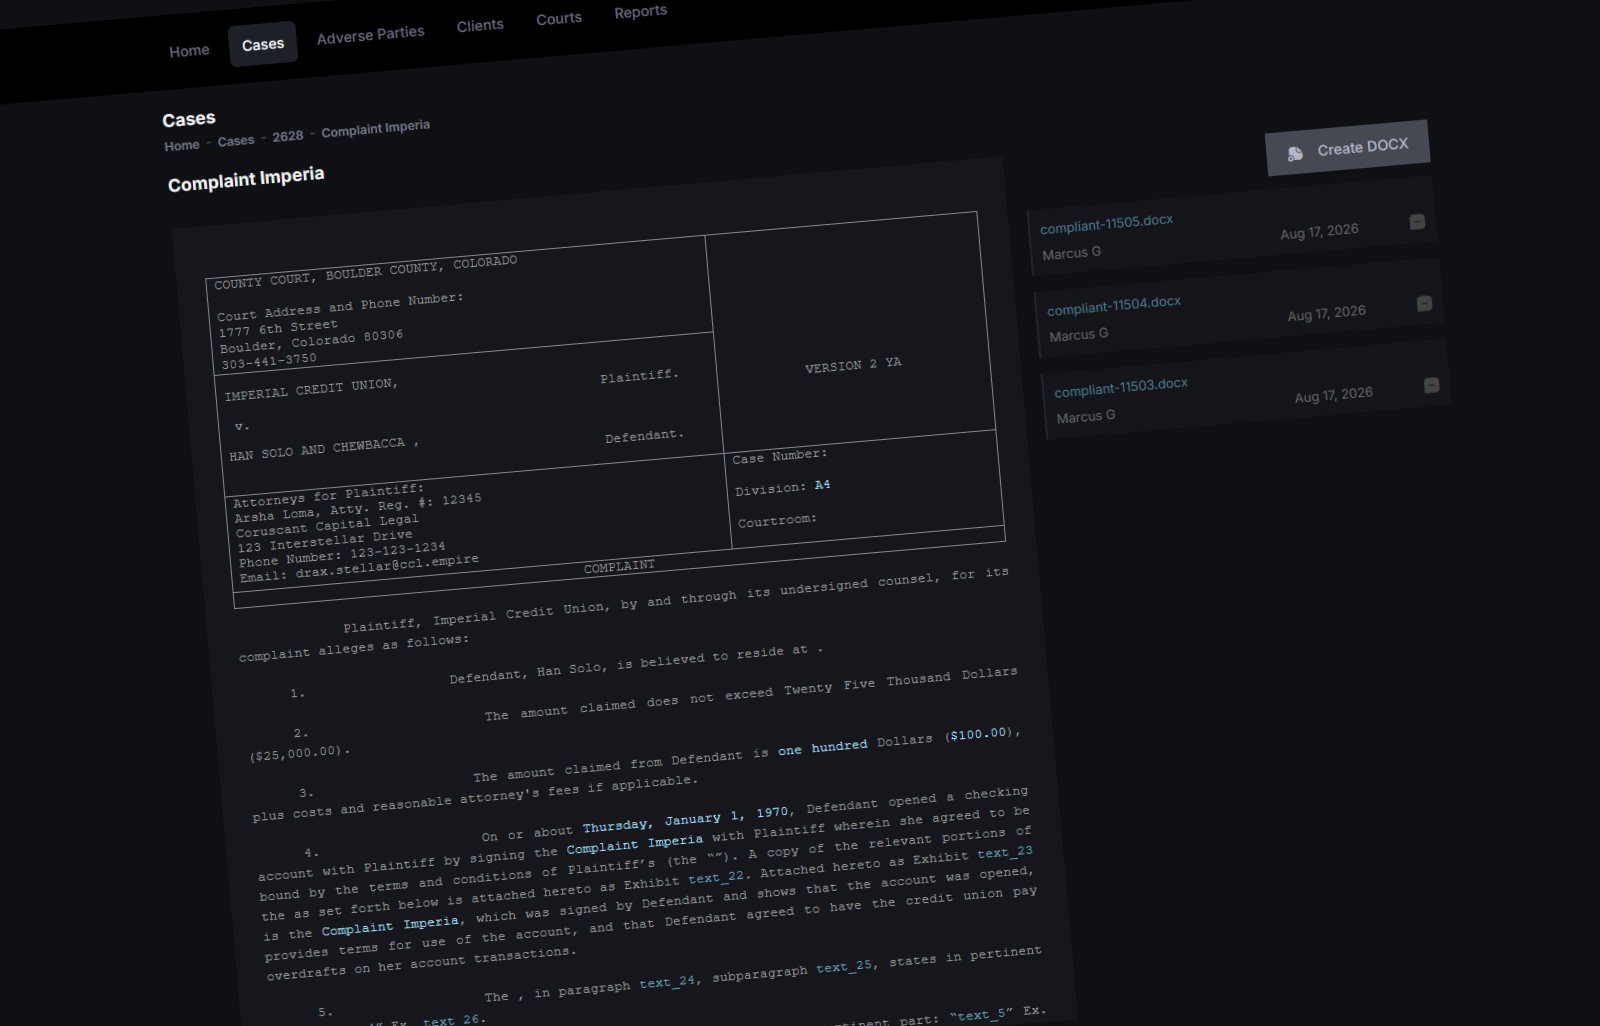Click the text_25 subparagraph placeholder
This screenshot has height=1026, width=1600.
844,967
